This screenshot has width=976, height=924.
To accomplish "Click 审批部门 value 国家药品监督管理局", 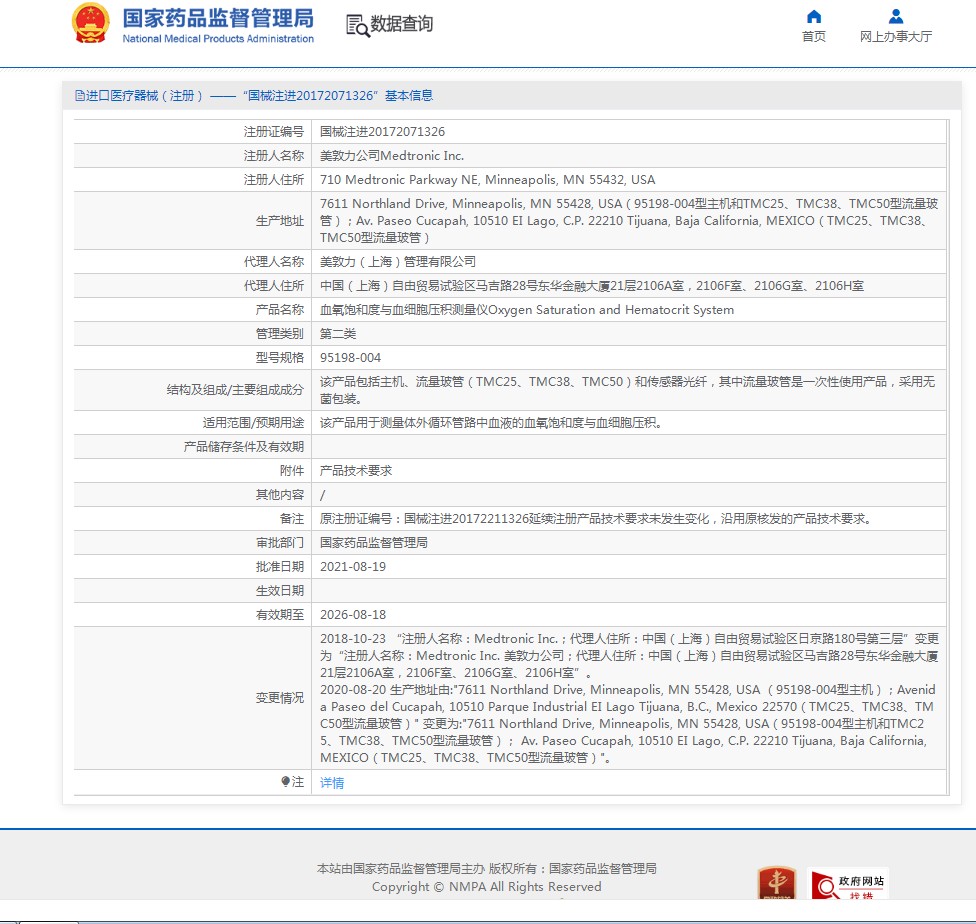I will (x=373, y=543).
